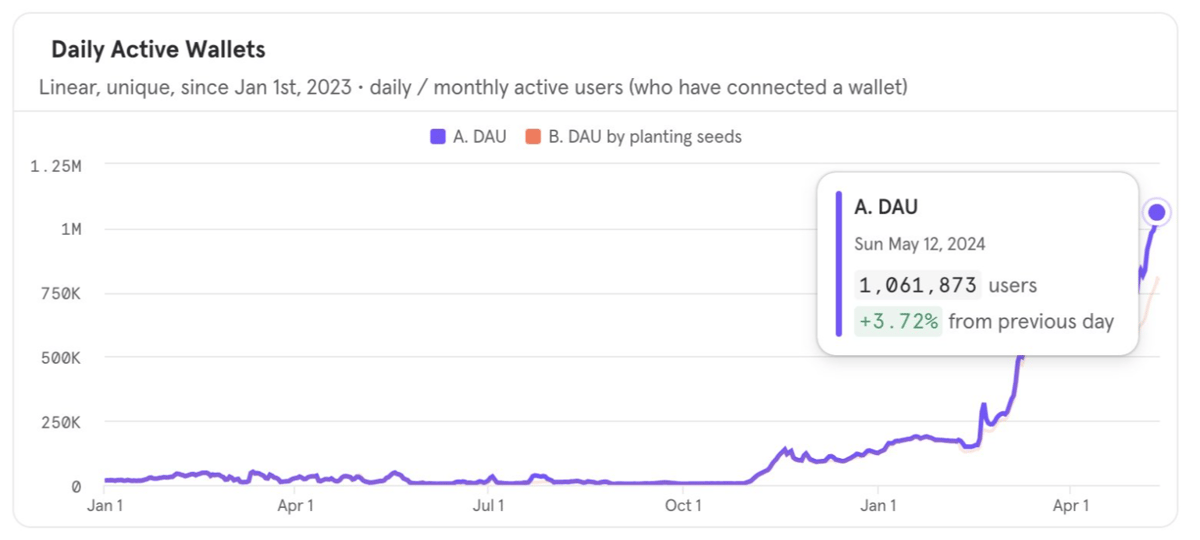
Task: Toggle the B. DAU by planting seeds series
Action: point(645,137)
